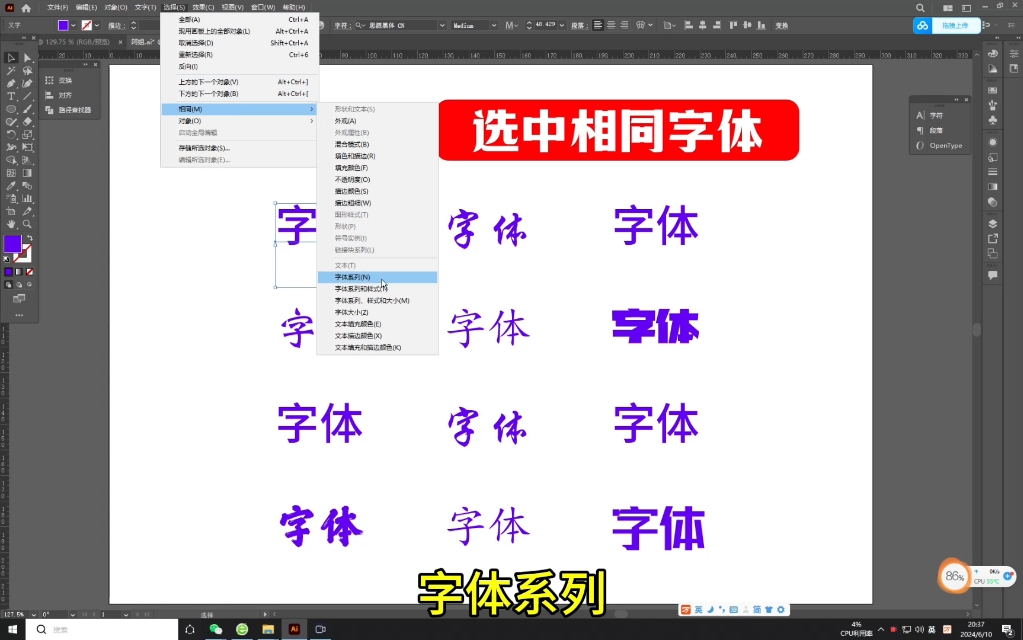Screen dimensions: 1023x640
Task: Click the Windows Start button
Action: coord(12,630)
